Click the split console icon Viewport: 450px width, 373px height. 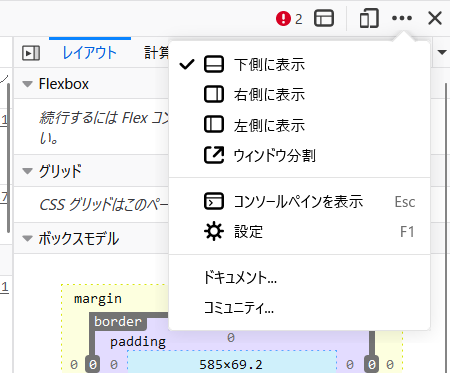pos(214,201)
